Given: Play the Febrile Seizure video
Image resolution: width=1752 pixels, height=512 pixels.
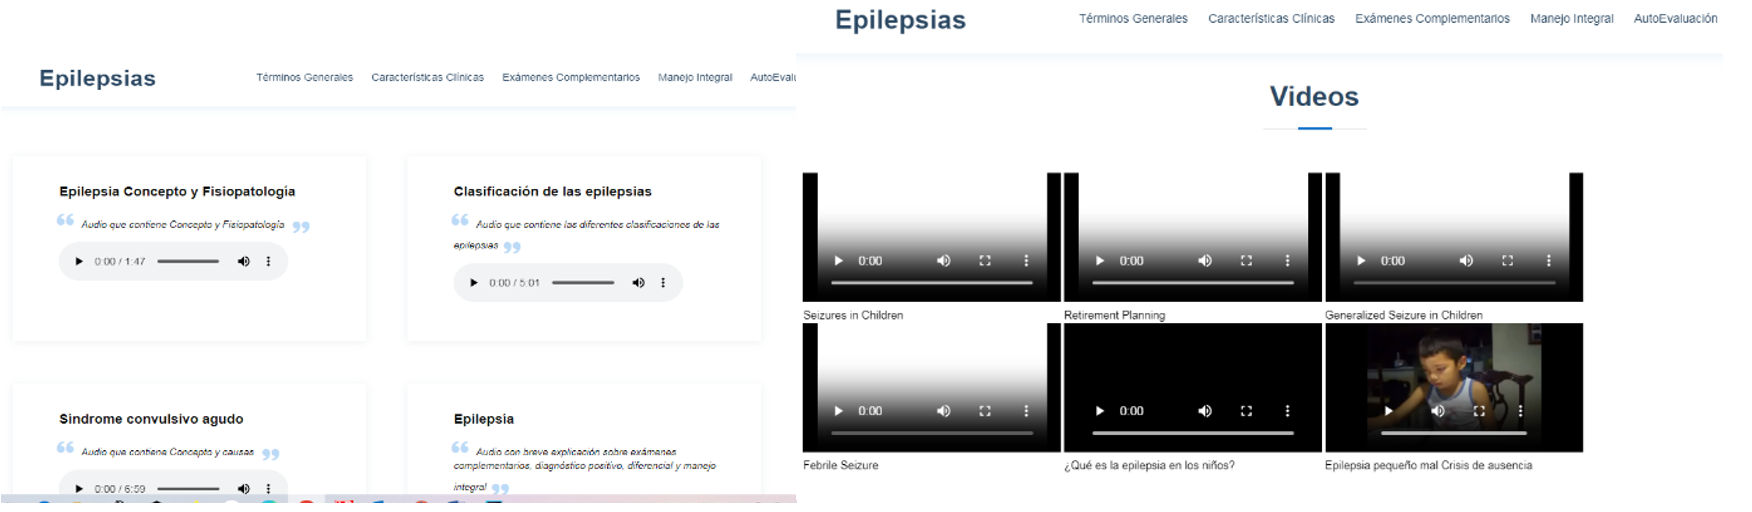Looking at the screenshot, I should pyautogui.click(x=838, y=411).
